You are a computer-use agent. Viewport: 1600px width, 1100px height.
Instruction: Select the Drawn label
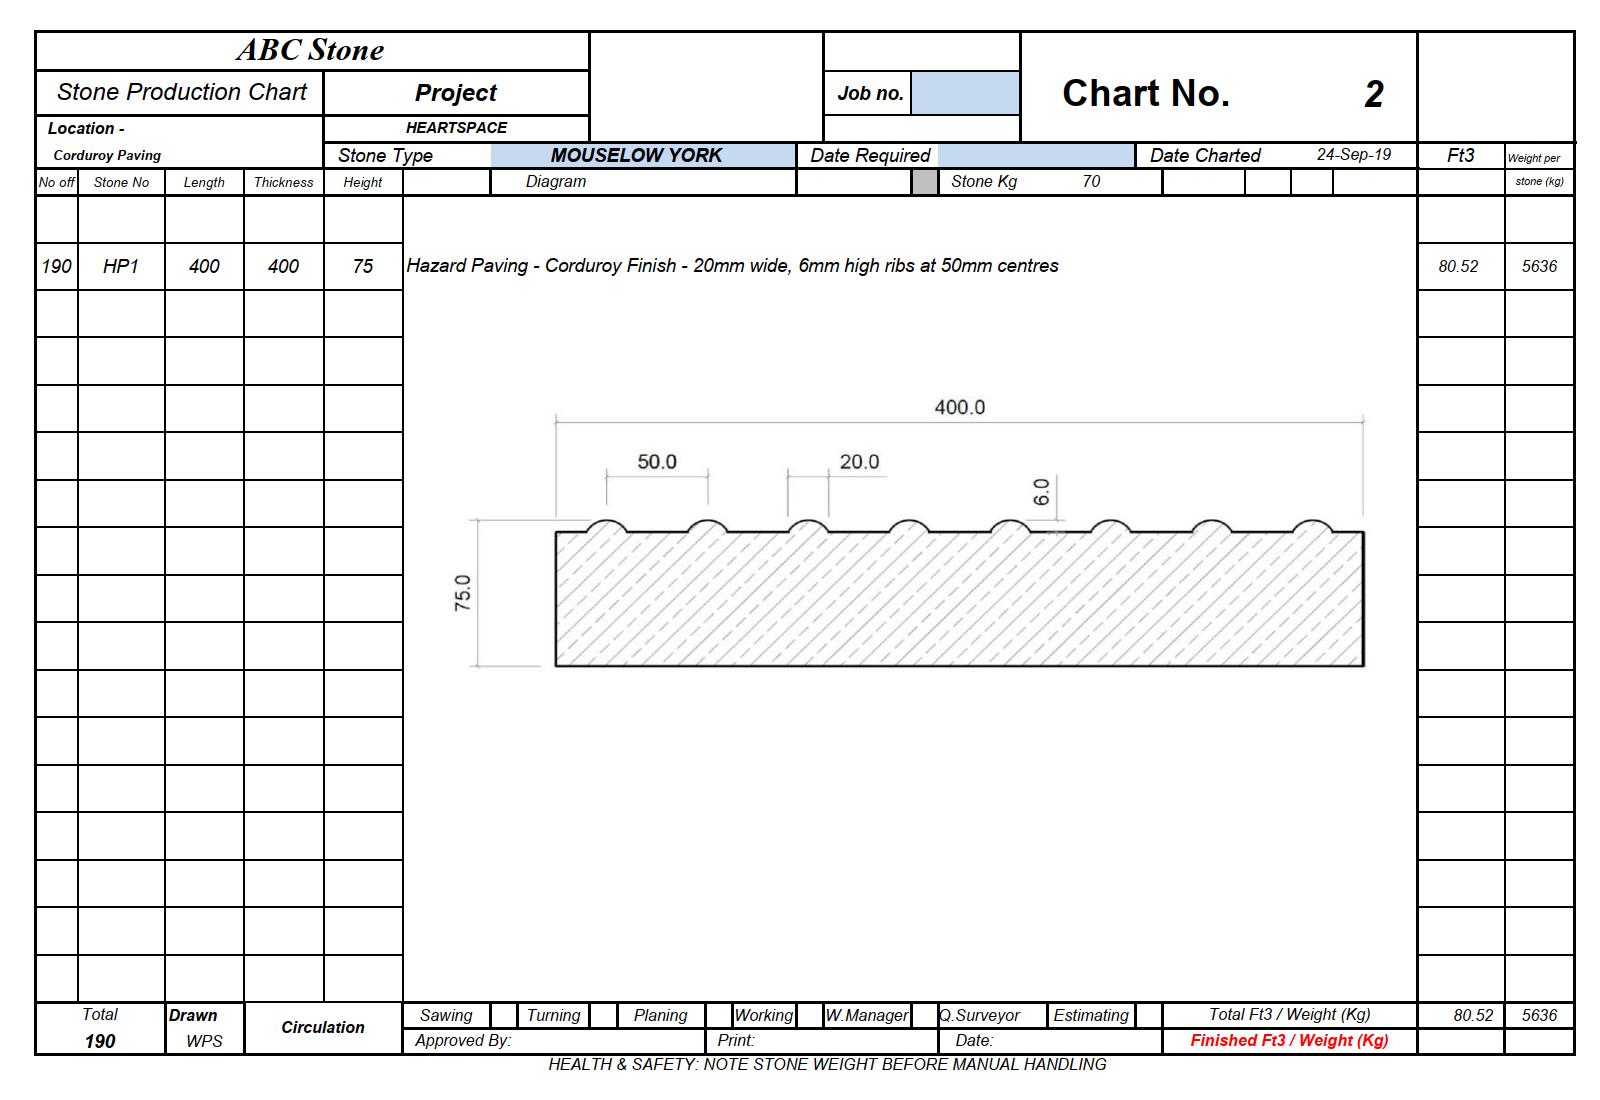192,1015
